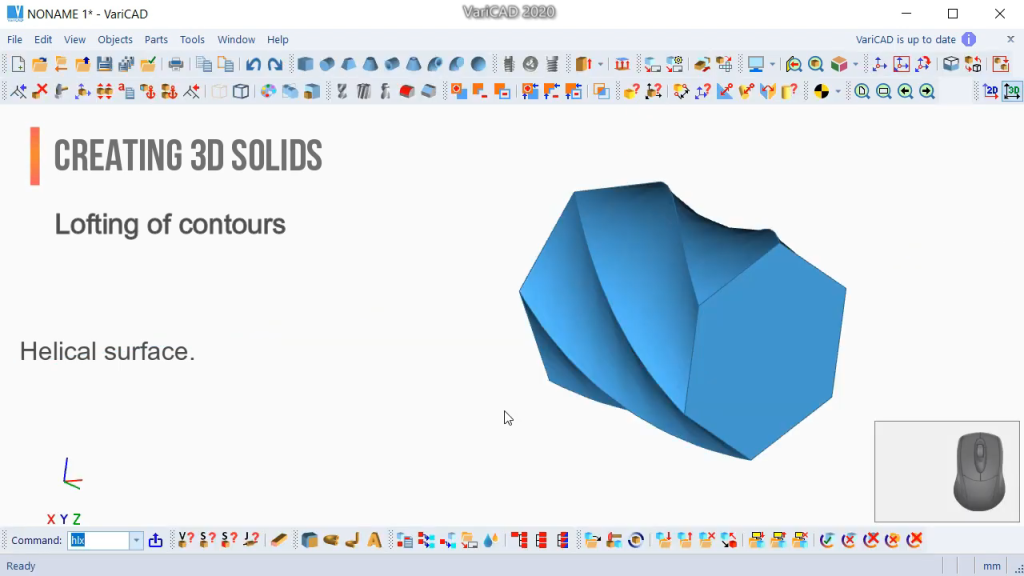
Task: Delete solids with the red X icon
Action: pyautogui.click(x=40, y=91)
